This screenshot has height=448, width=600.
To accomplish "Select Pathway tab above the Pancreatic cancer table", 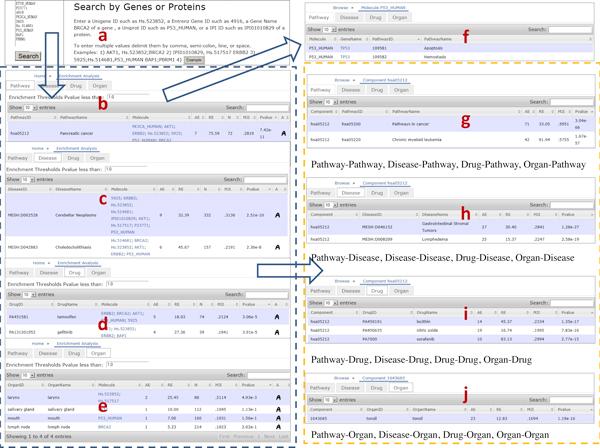I will pos(20,86).
